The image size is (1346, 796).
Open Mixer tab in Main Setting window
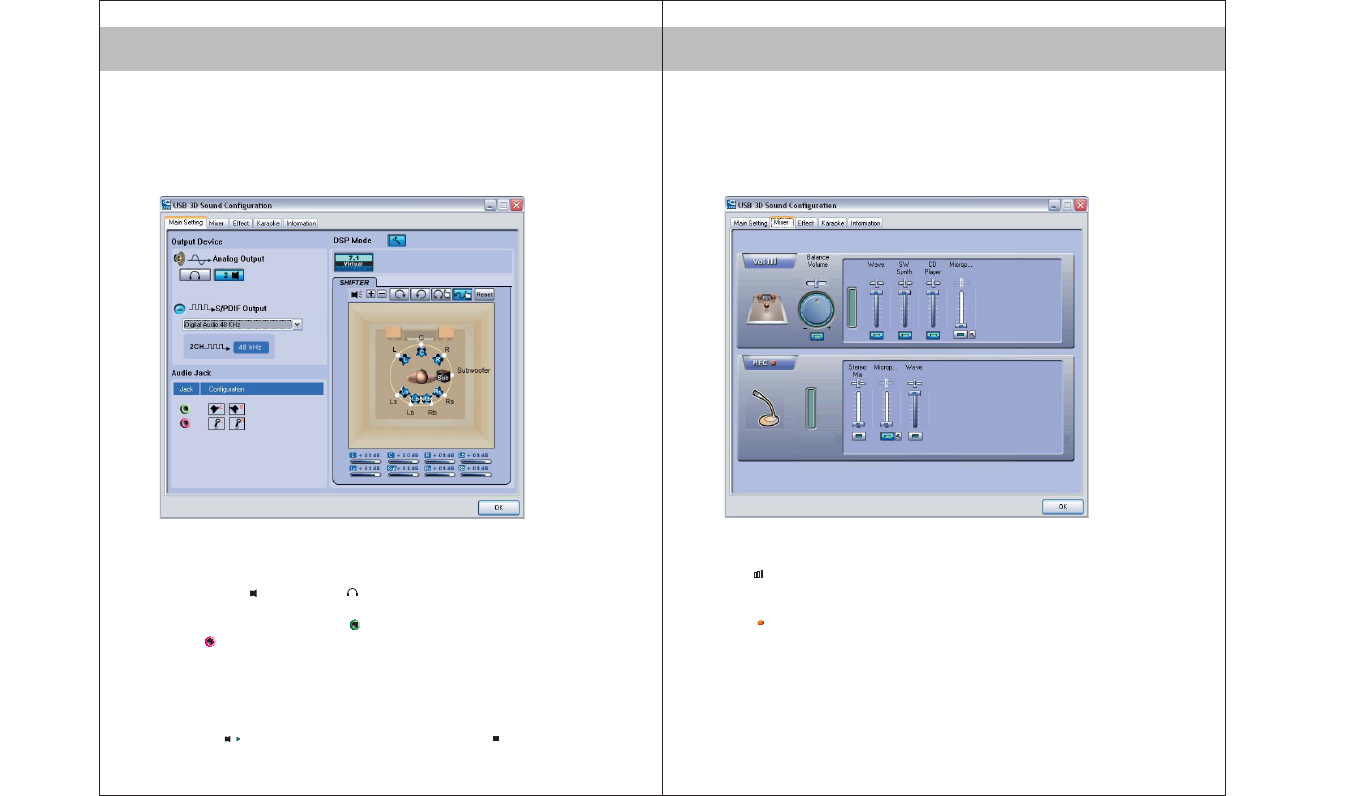218,223
